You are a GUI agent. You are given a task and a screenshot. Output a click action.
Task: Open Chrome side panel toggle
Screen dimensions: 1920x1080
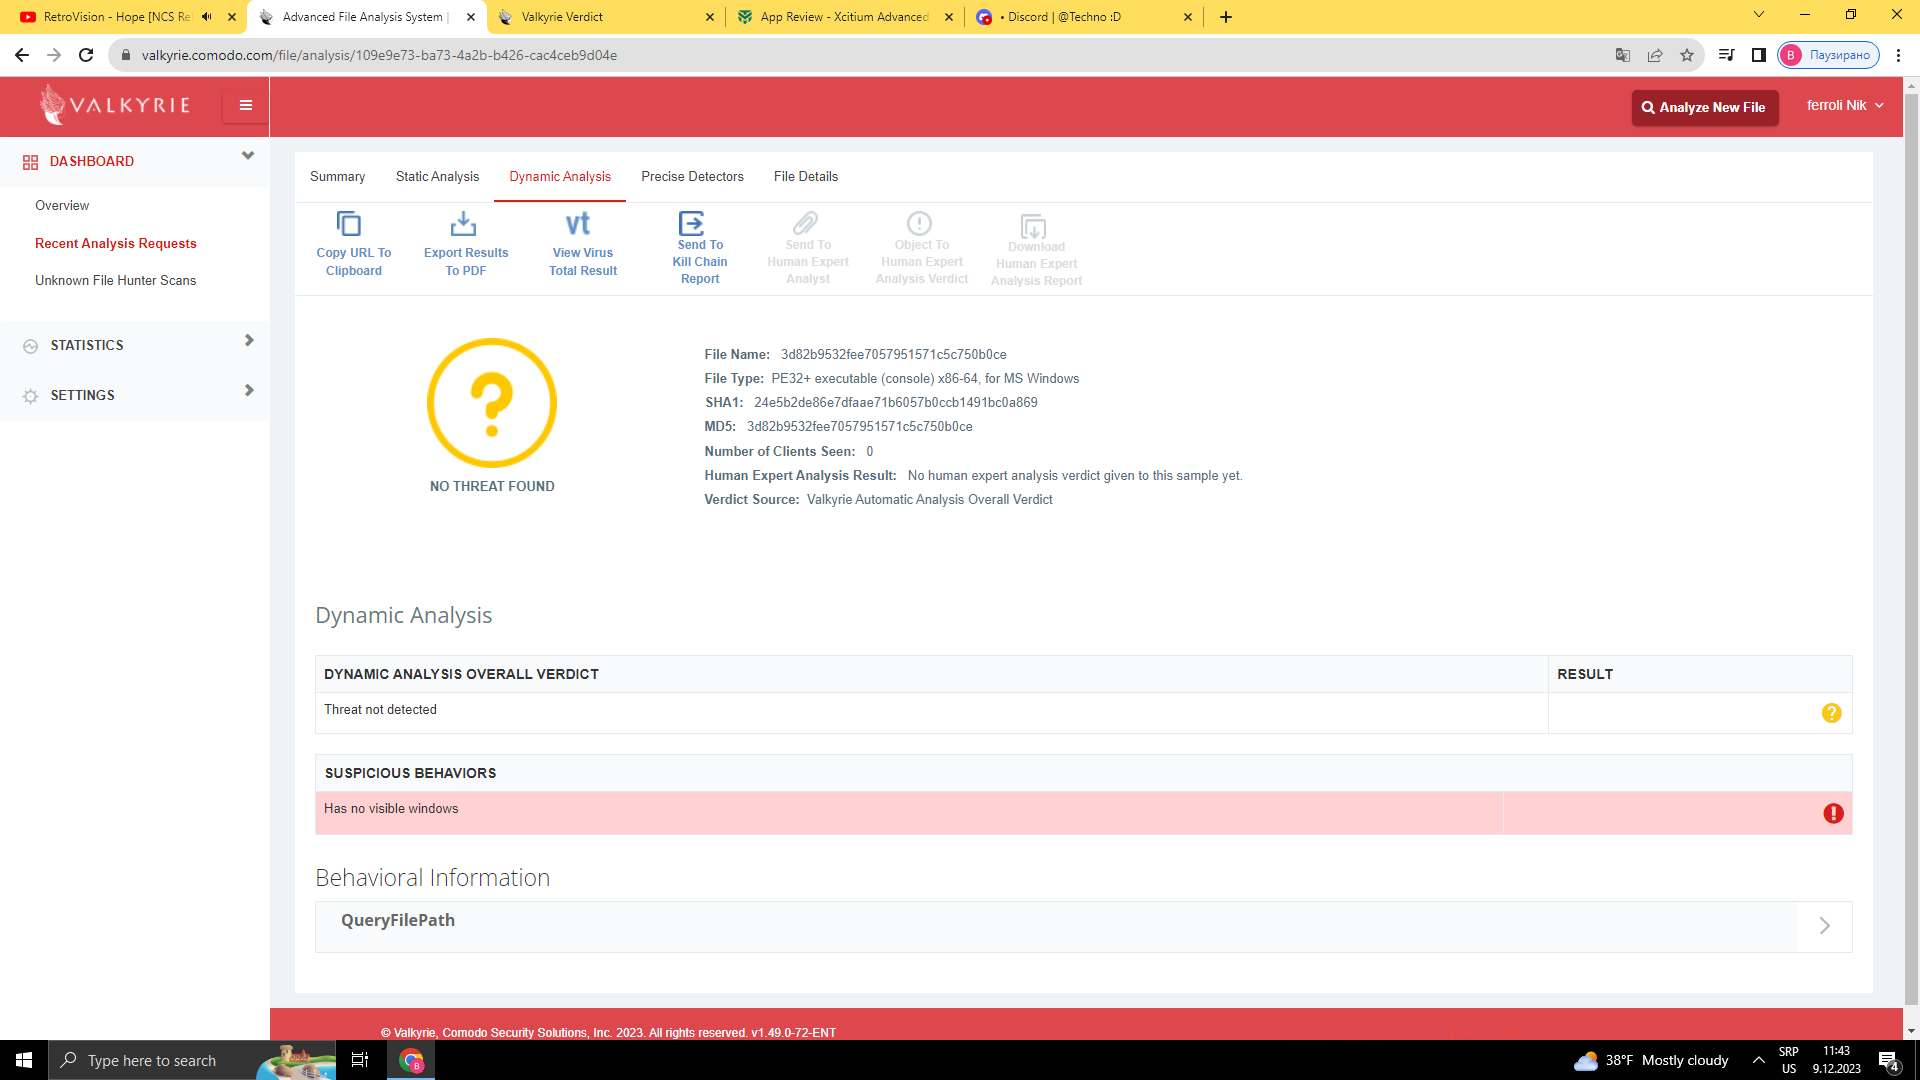tap(1759, 55)
